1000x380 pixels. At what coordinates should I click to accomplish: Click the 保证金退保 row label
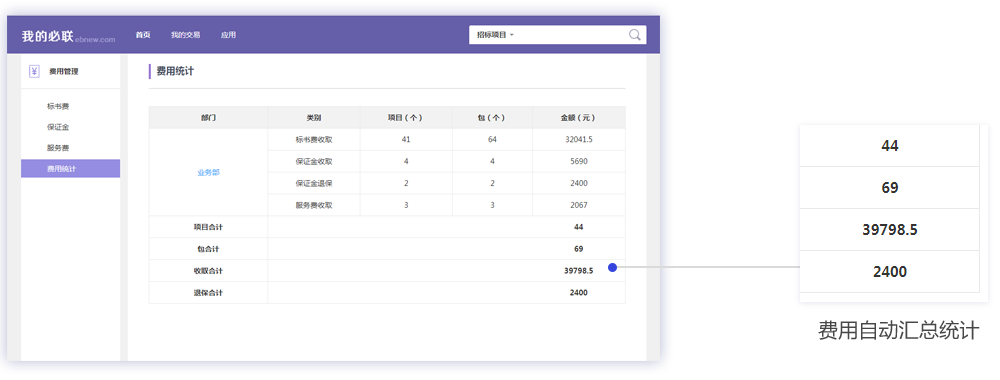(x=314, y=184)
